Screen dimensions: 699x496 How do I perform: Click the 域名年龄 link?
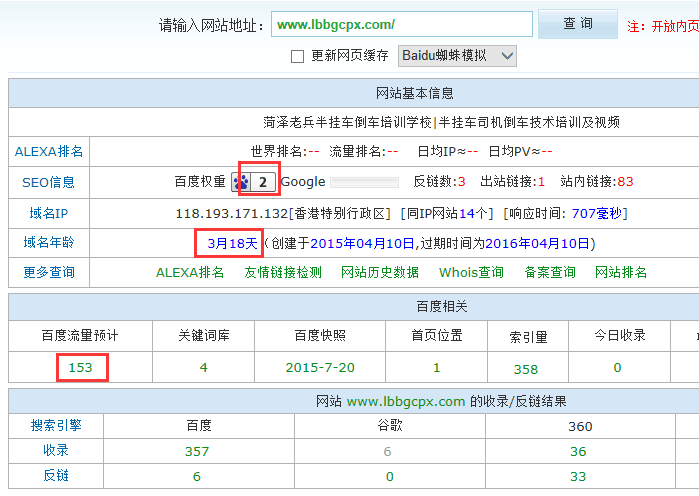(48, 242)
